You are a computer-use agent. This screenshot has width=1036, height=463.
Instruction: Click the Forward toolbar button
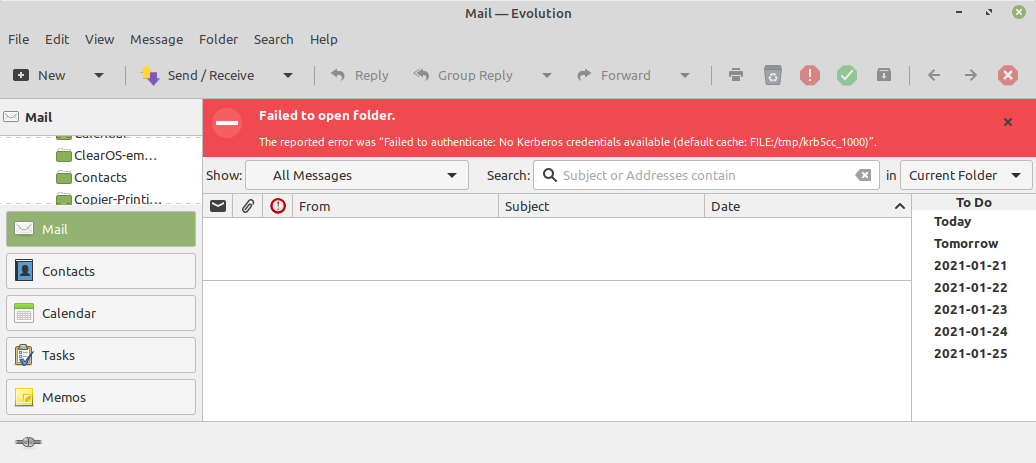tap(614, 75)
